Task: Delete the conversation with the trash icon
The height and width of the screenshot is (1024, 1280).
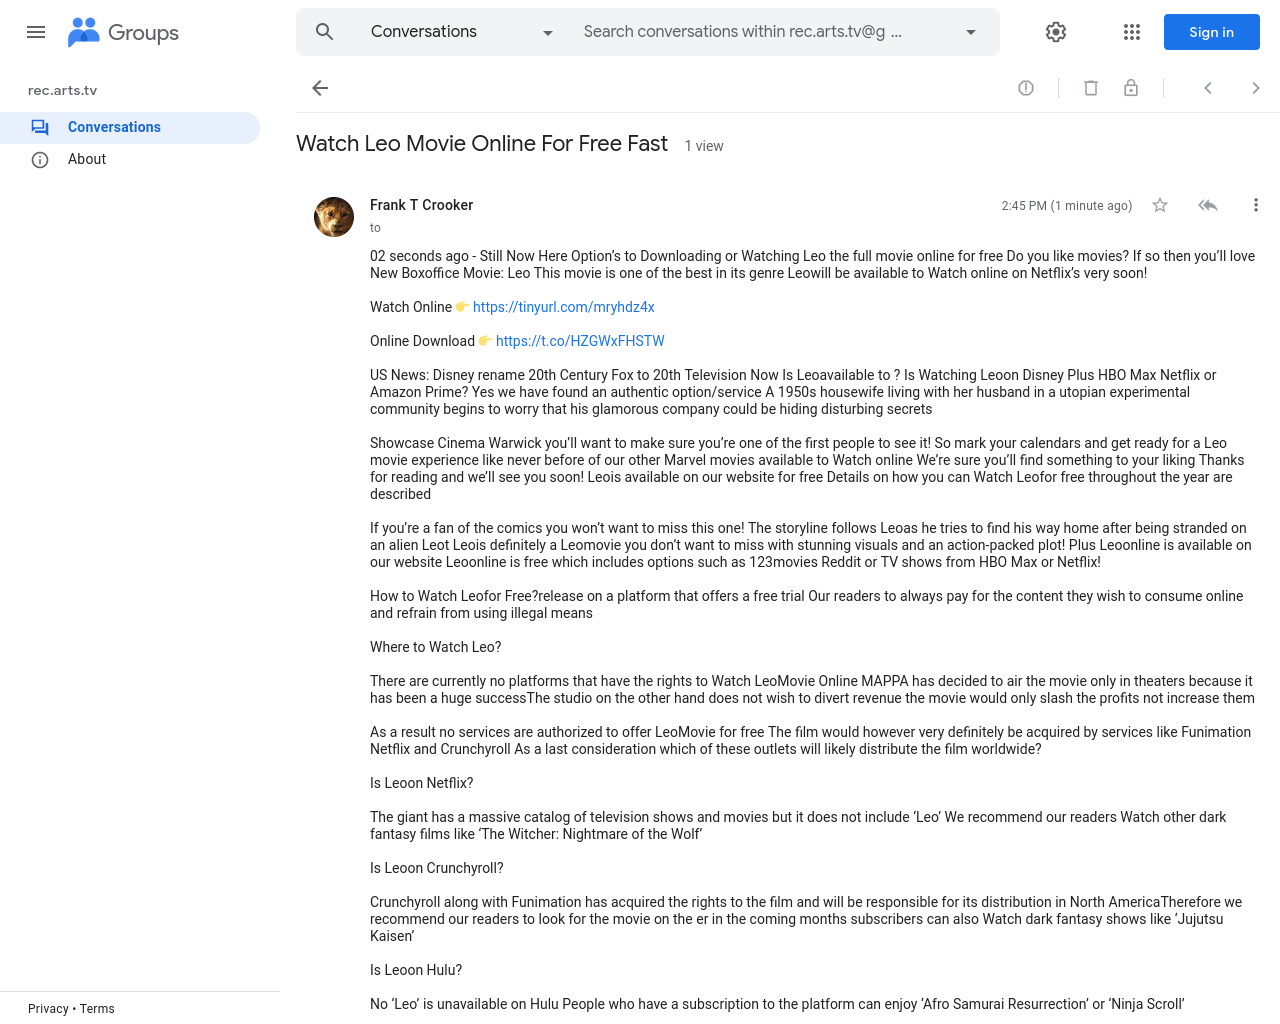Action: (1091, 88)
